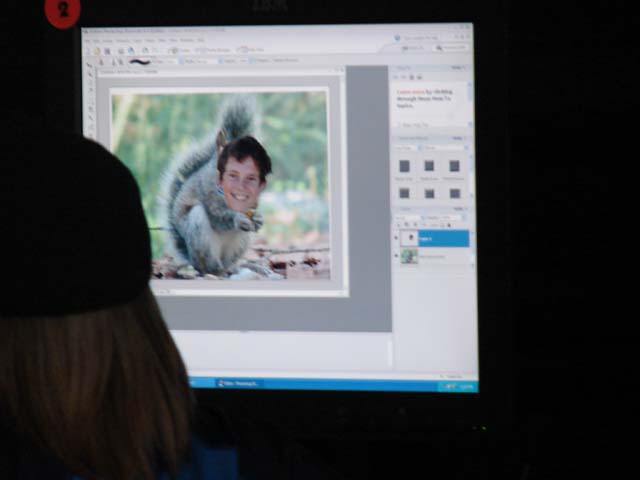Click the red Learn more link in How To
This screenshot has width=640, height=480.
(x=405, y=90)
